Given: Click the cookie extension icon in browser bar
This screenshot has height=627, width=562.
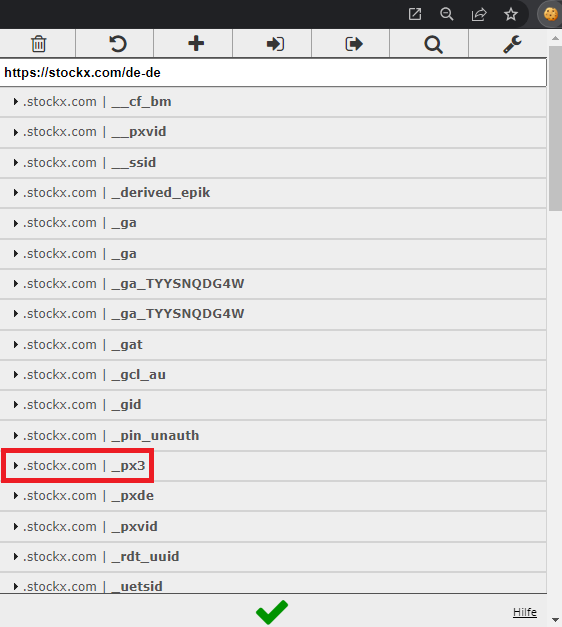Looking at the screenshot, I should (550, 14).
